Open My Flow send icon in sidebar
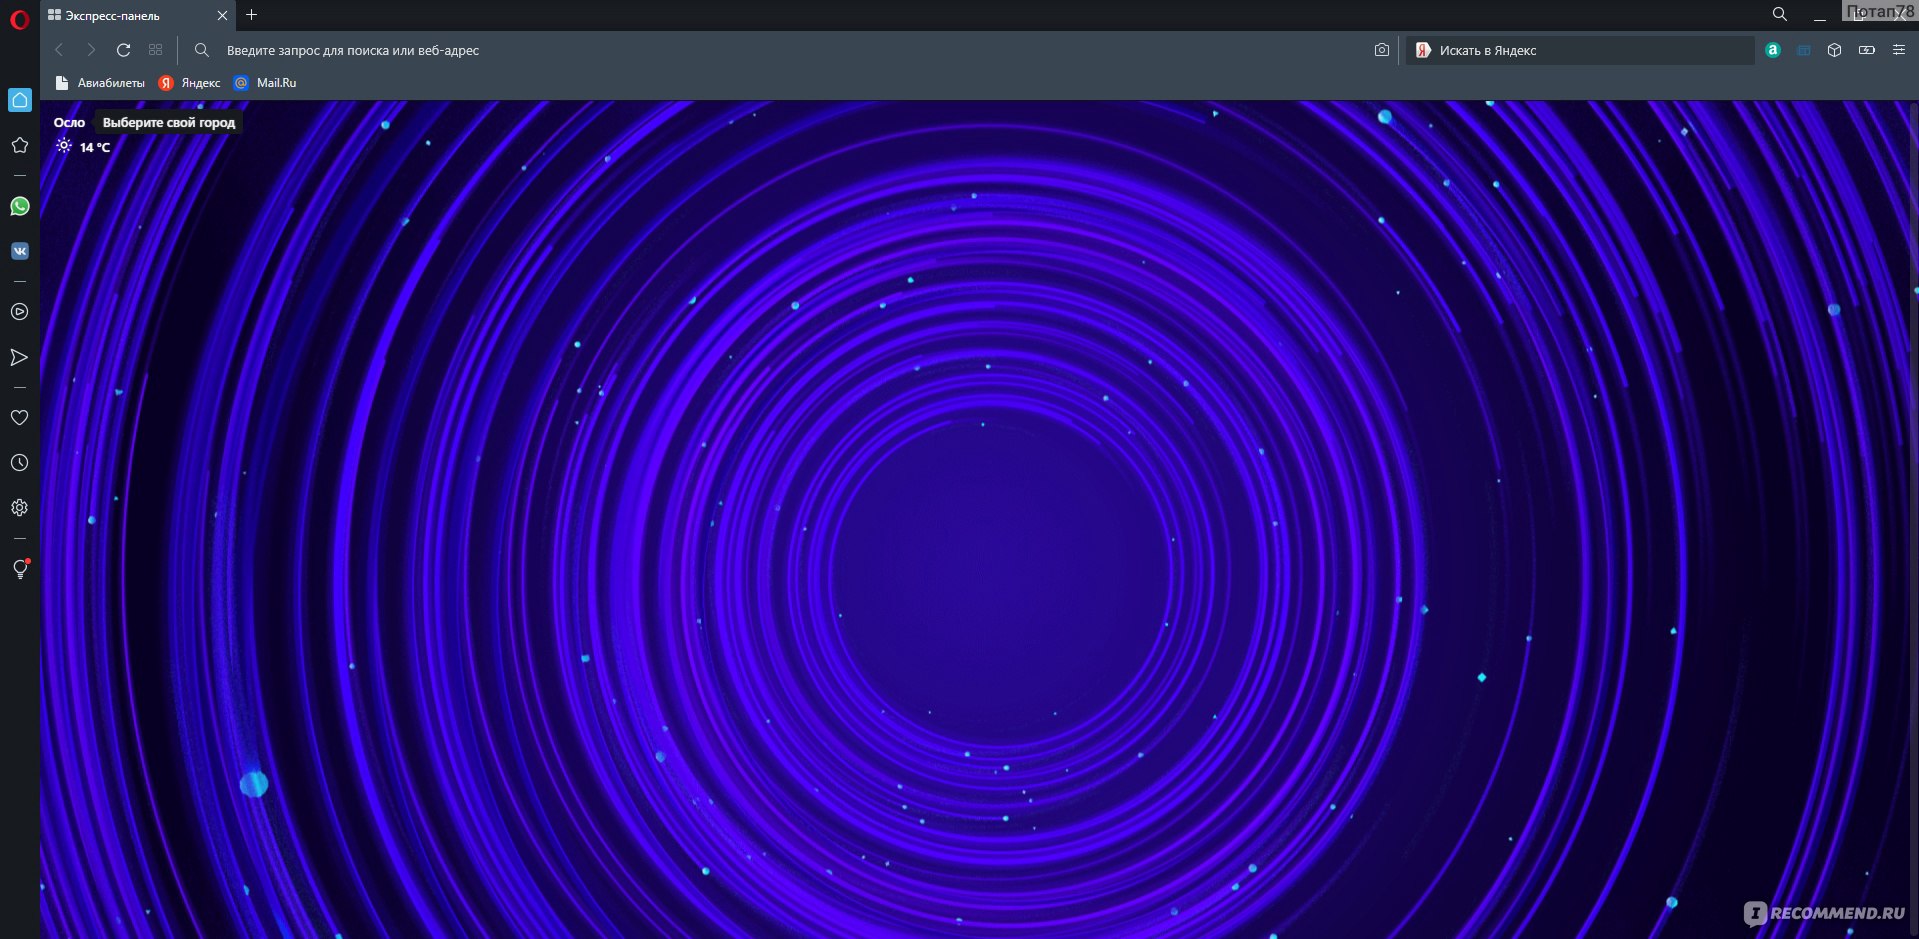Image resolution: width=1919 pixels, height=939 pixels. click(19, 357)
